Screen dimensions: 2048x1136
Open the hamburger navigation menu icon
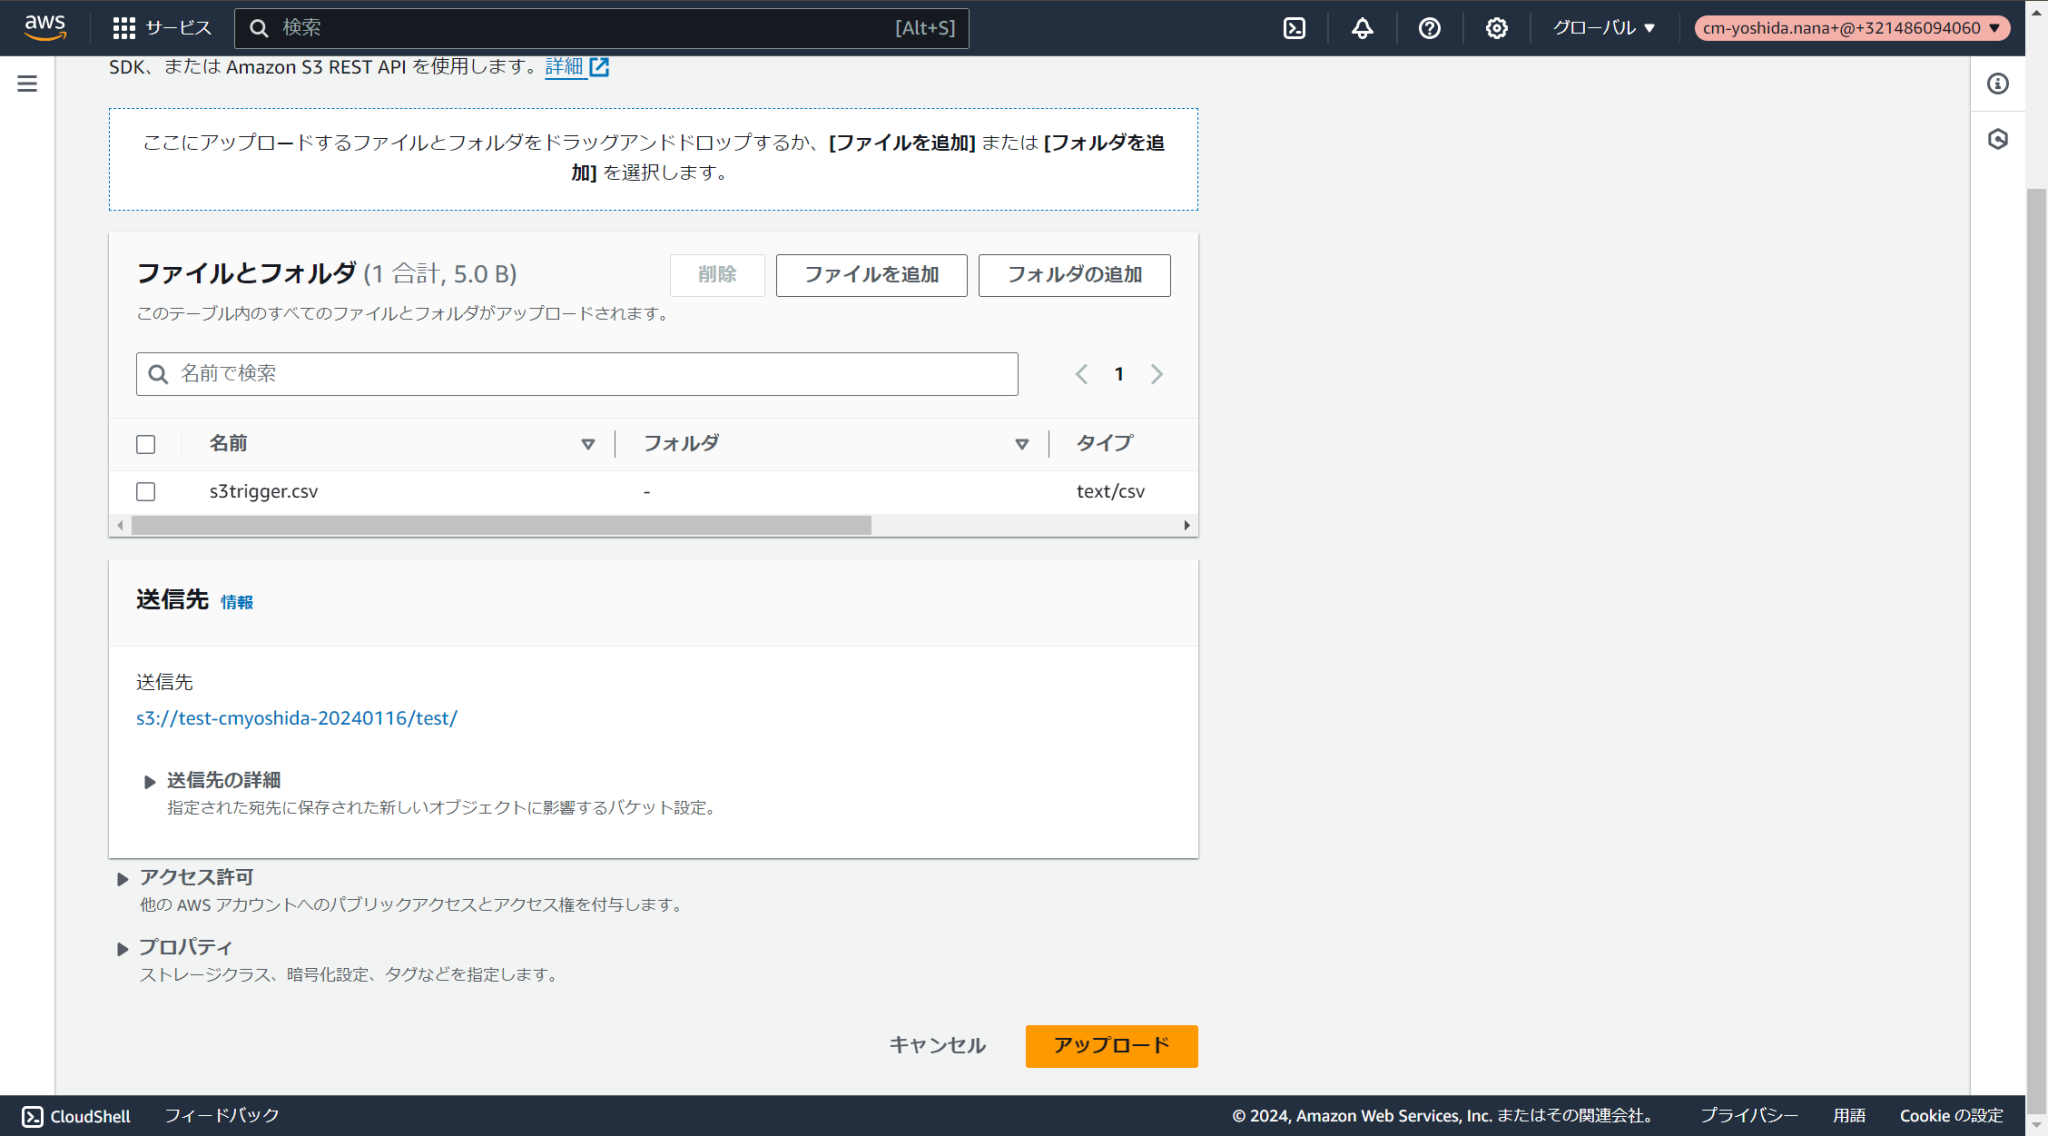pyautogui.click(x=26, y=84)
